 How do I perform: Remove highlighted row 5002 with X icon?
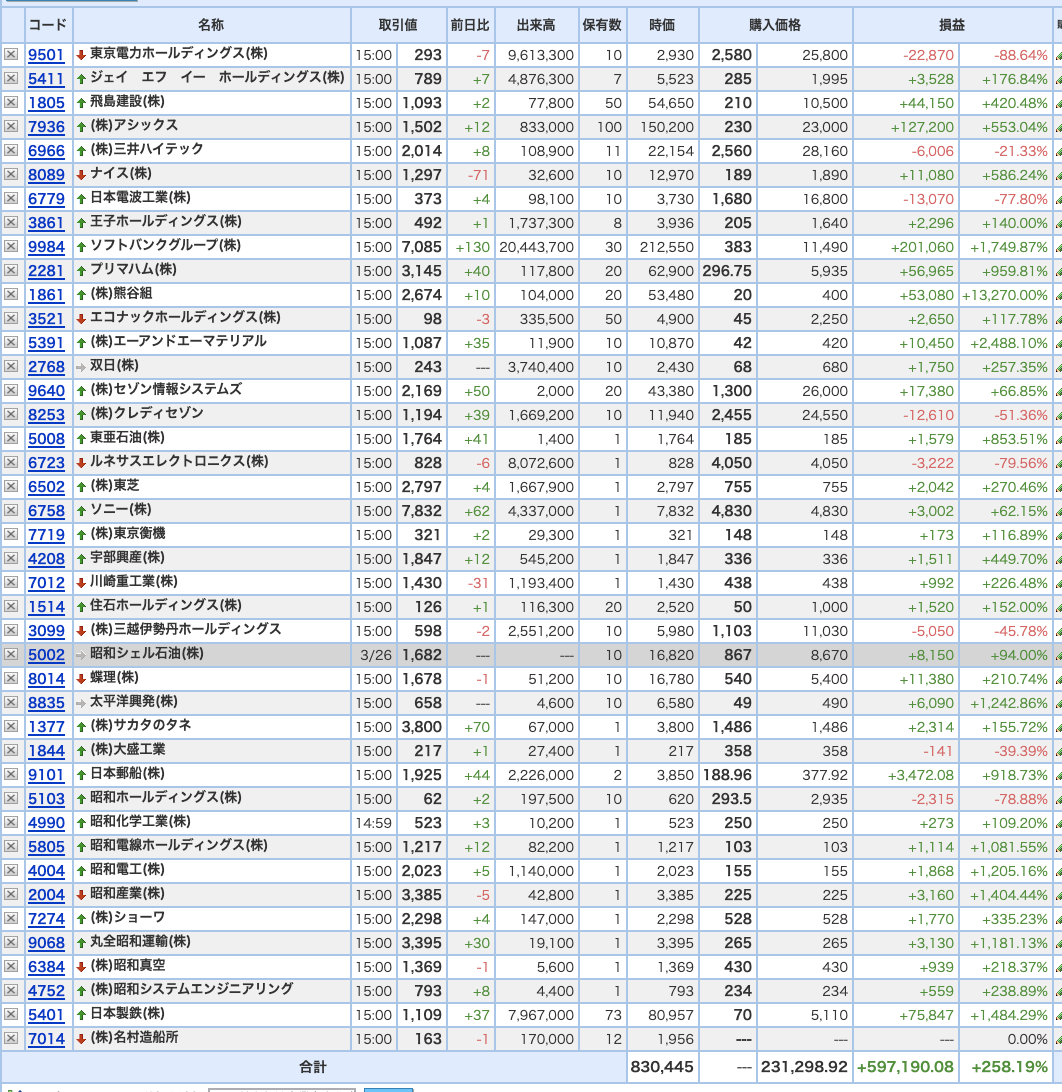10,655
